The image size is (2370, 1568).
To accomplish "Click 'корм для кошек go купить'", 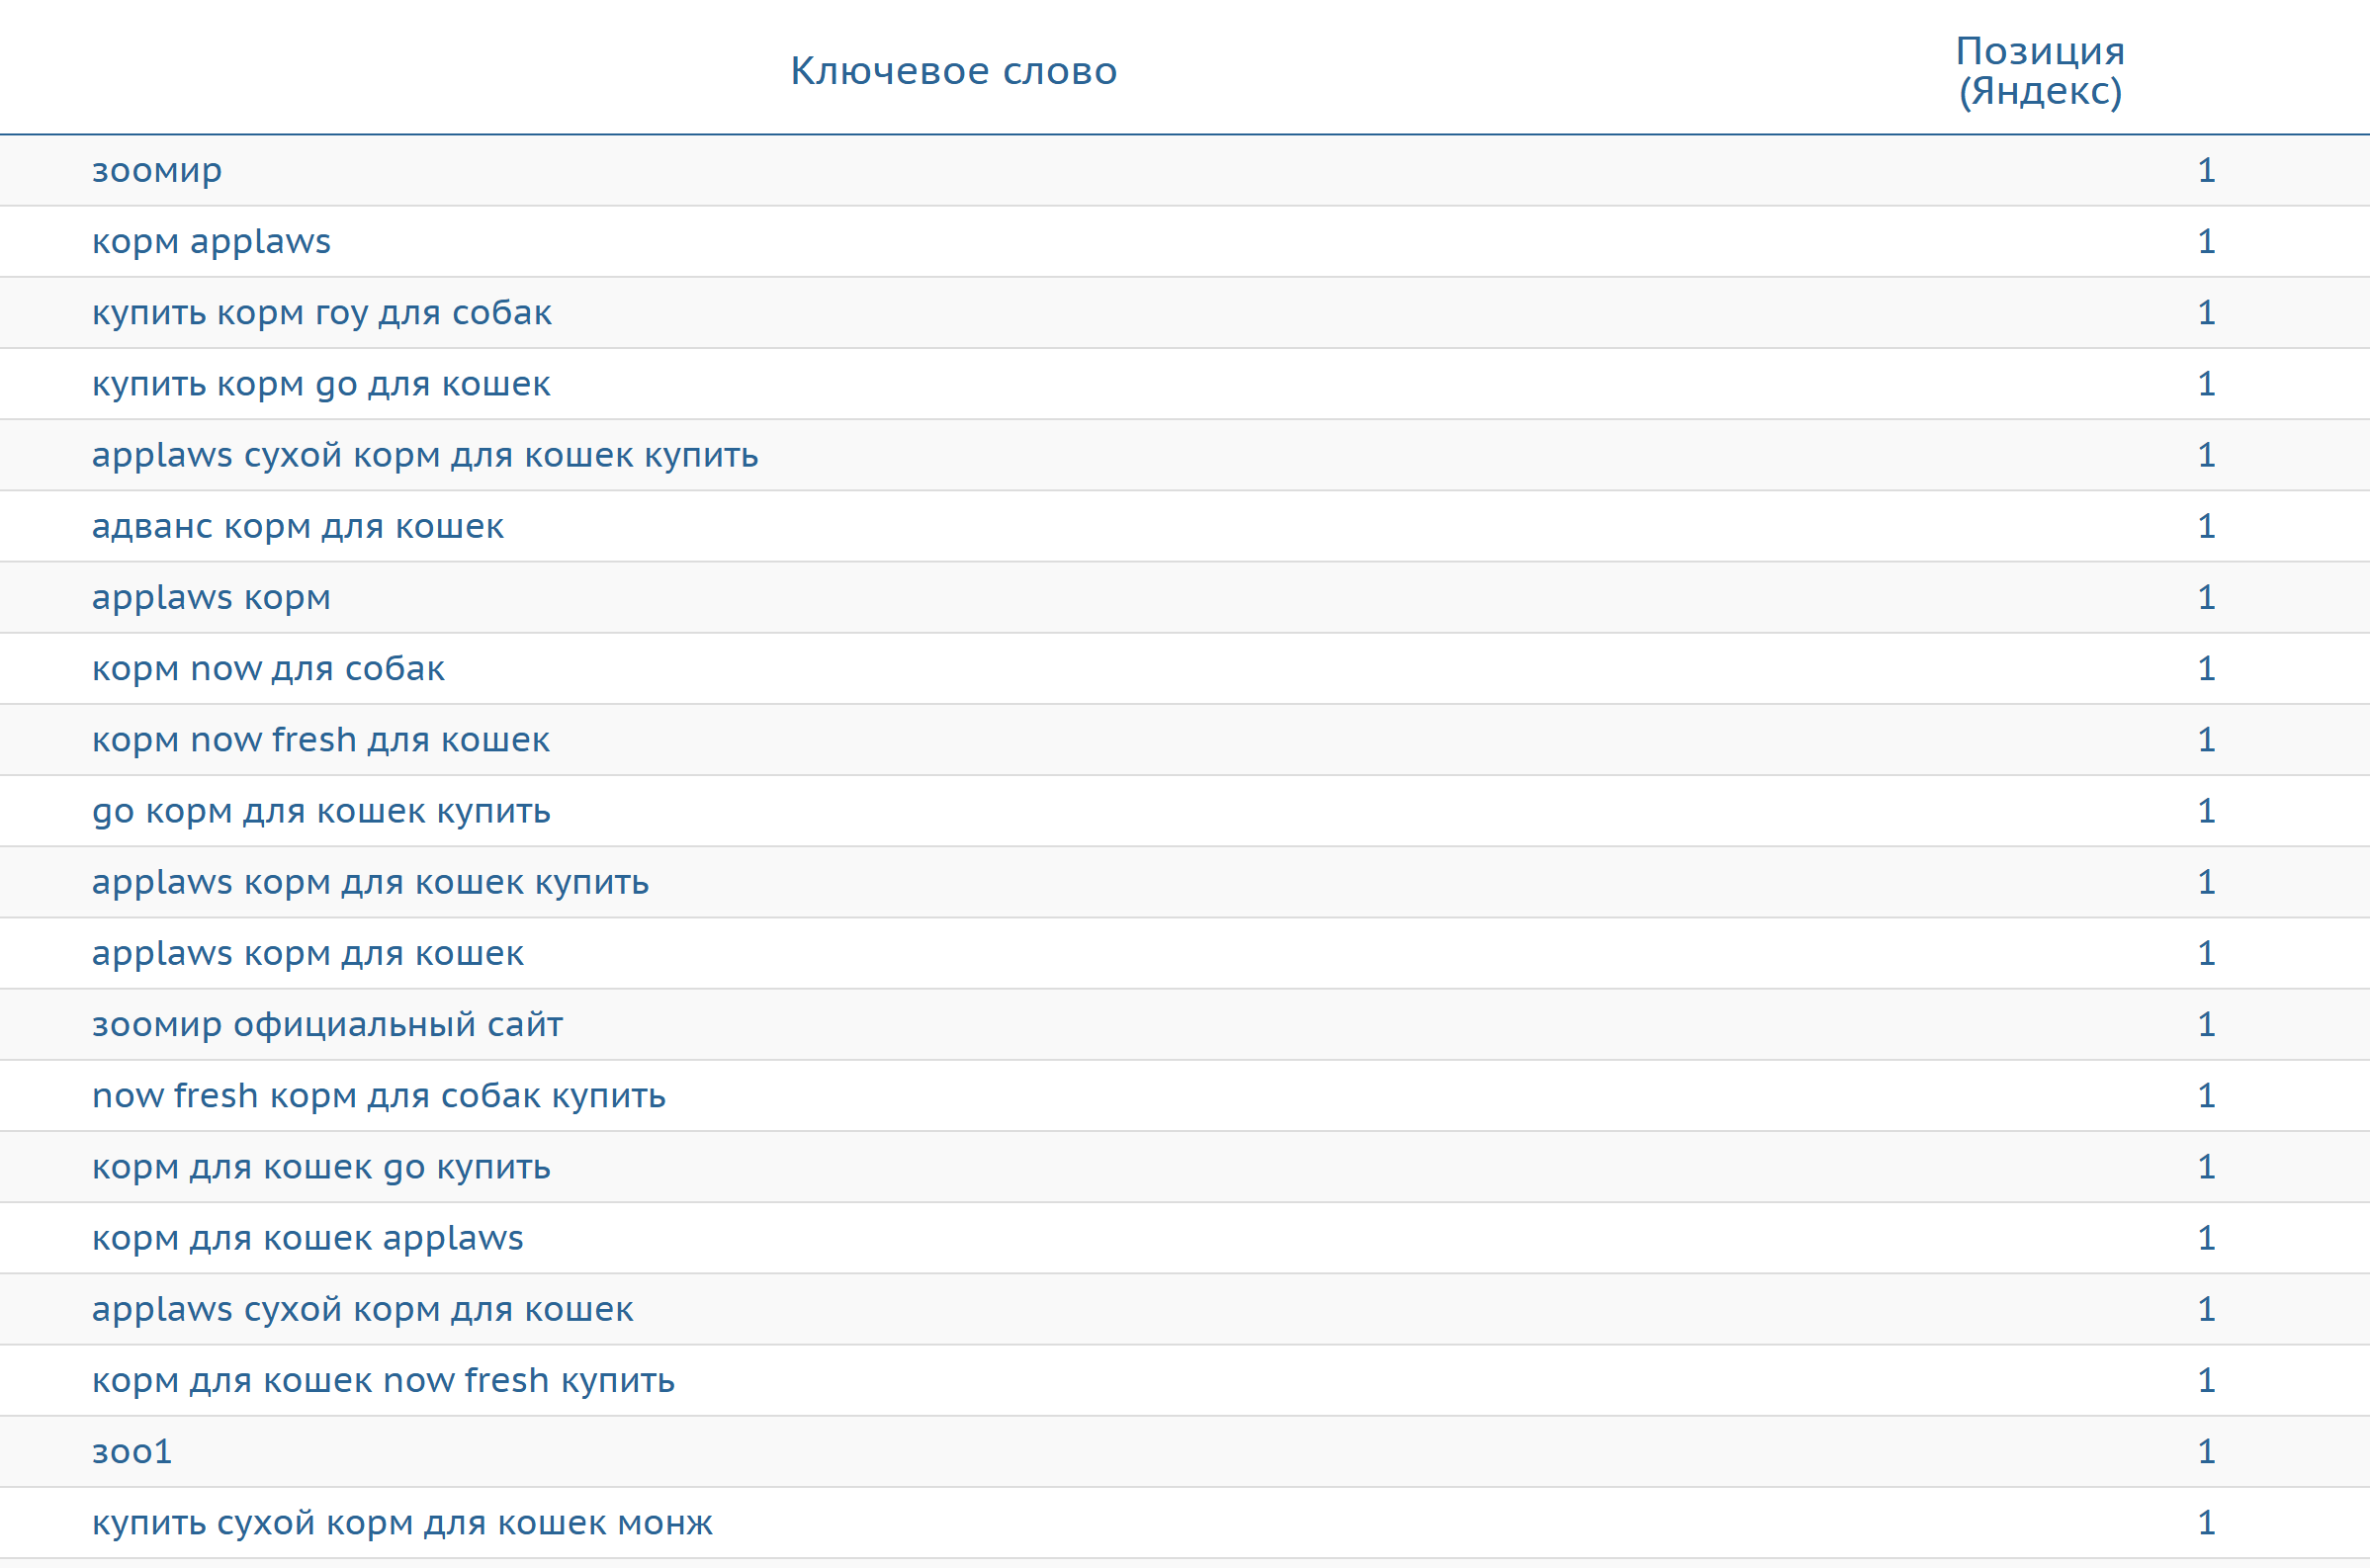I will [x=321, y=1167].
